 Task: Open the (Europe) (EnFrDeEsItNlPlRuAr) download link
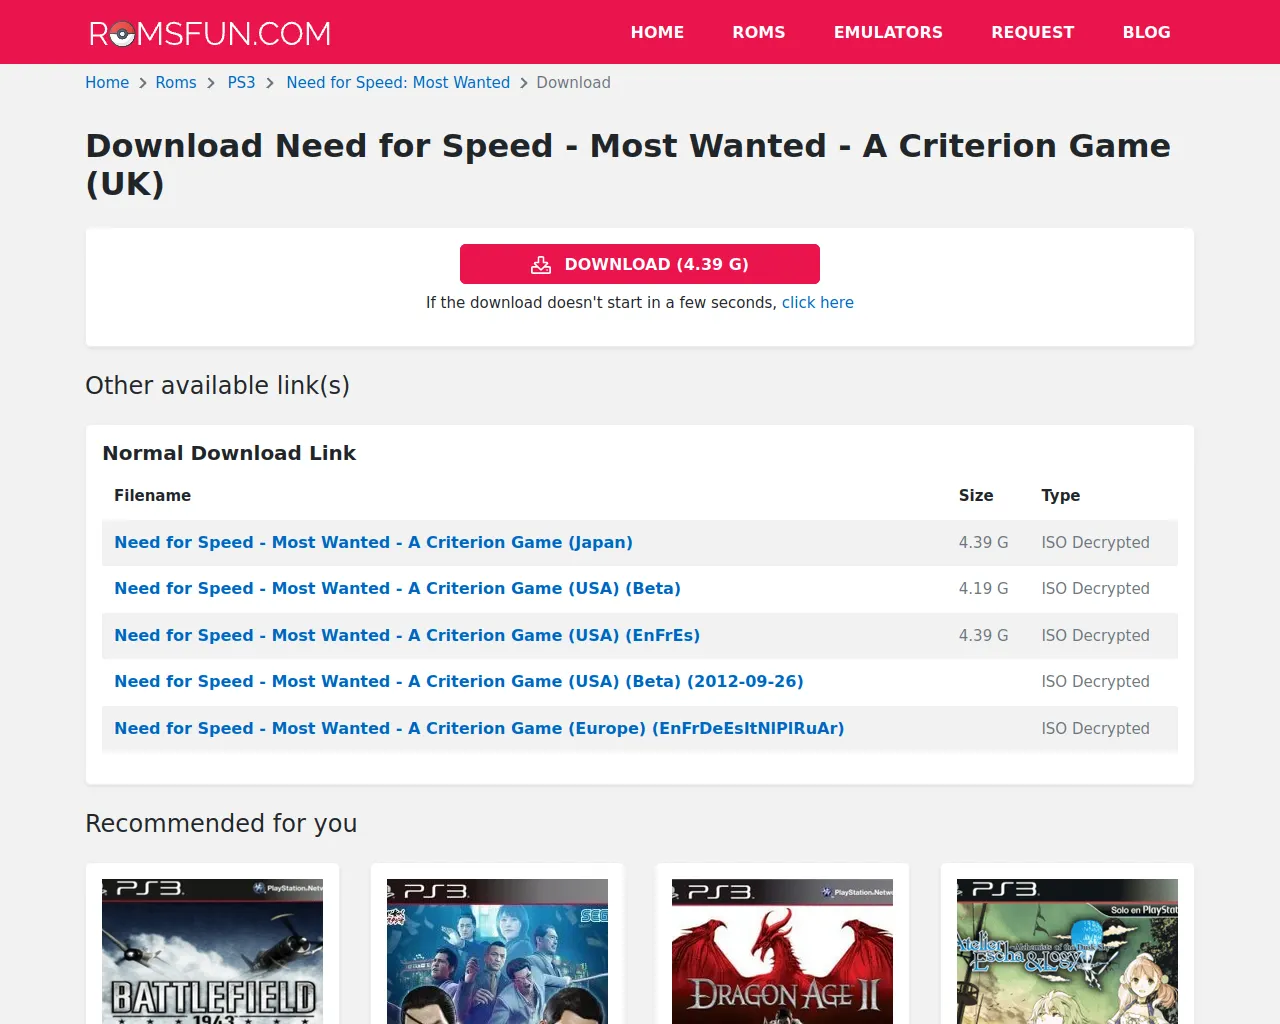[x=479, y=728]
